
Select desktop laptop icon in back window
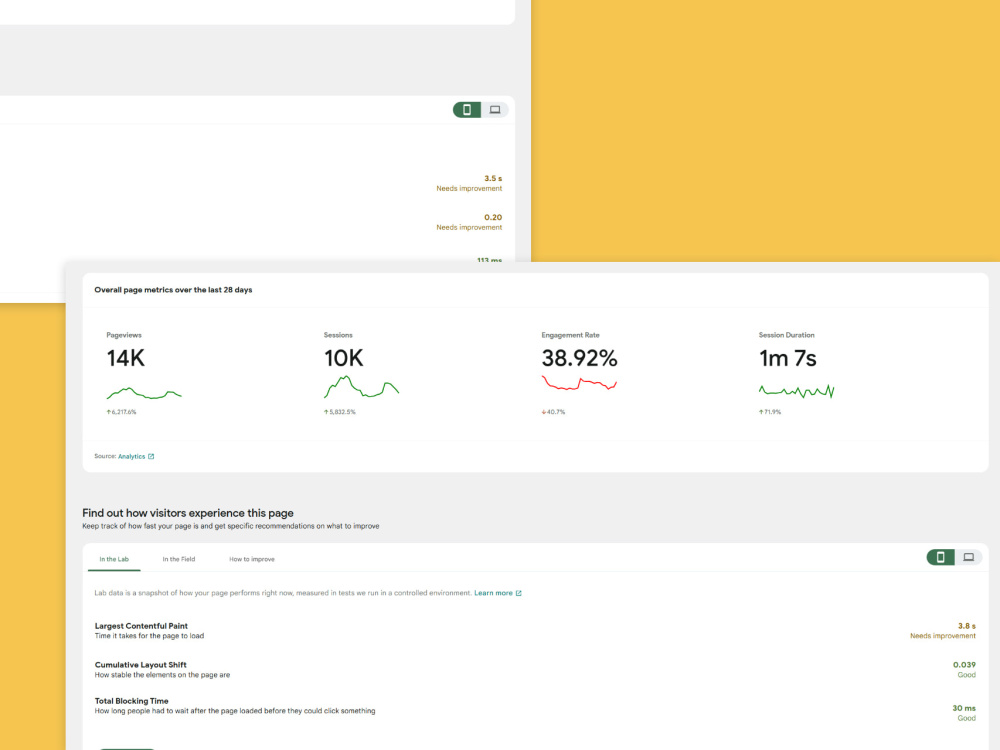tap(495, 110)
